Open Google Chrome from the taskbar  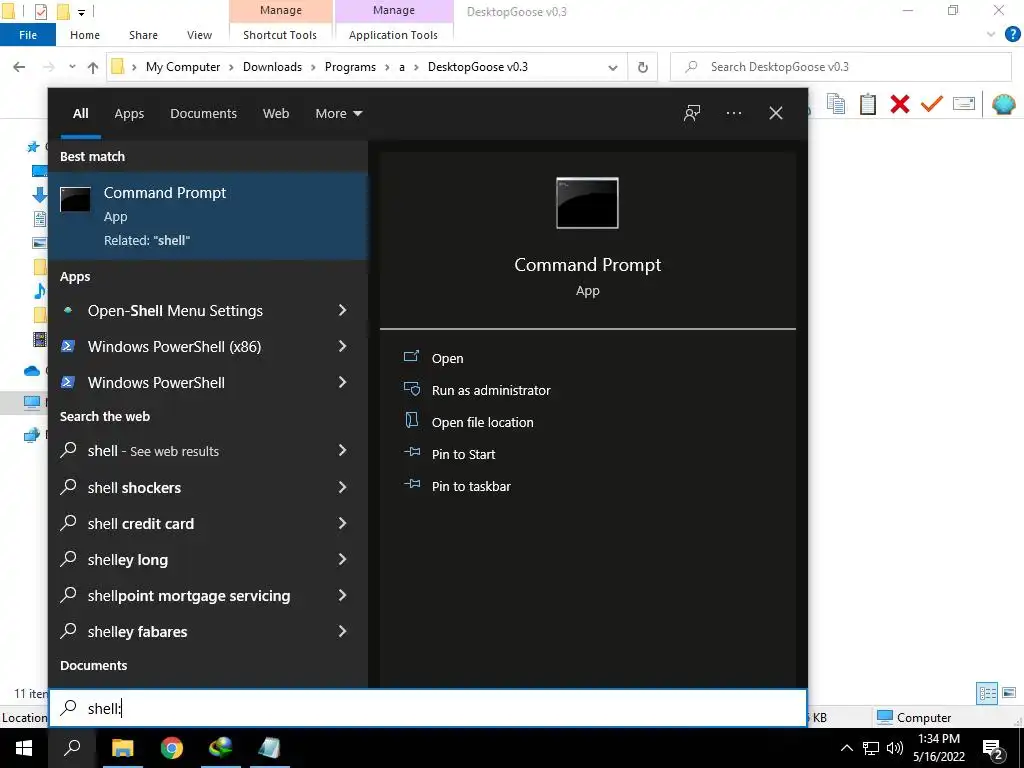click(172, 748)
